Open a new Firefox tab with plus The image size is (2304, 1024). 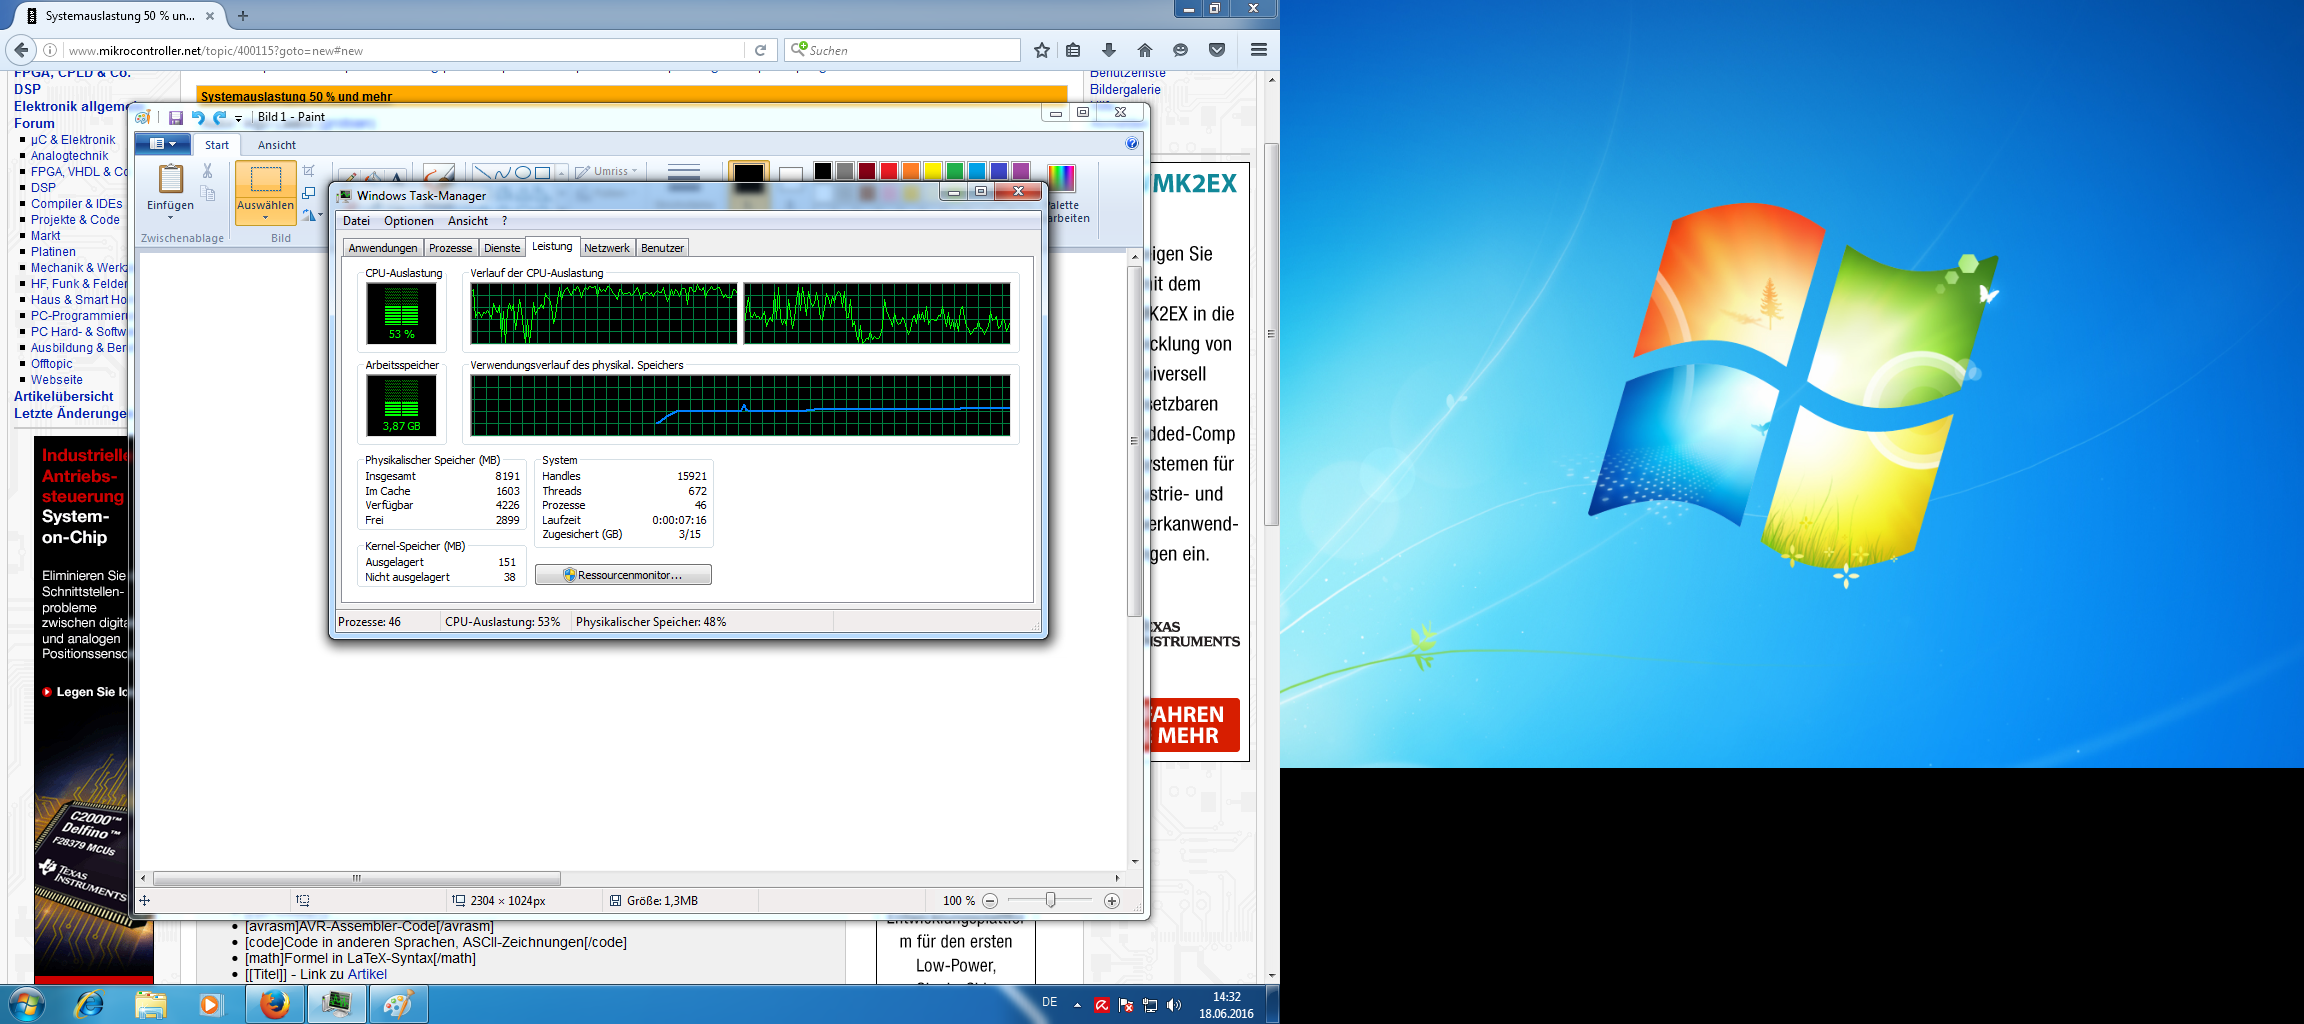point(243,16)
